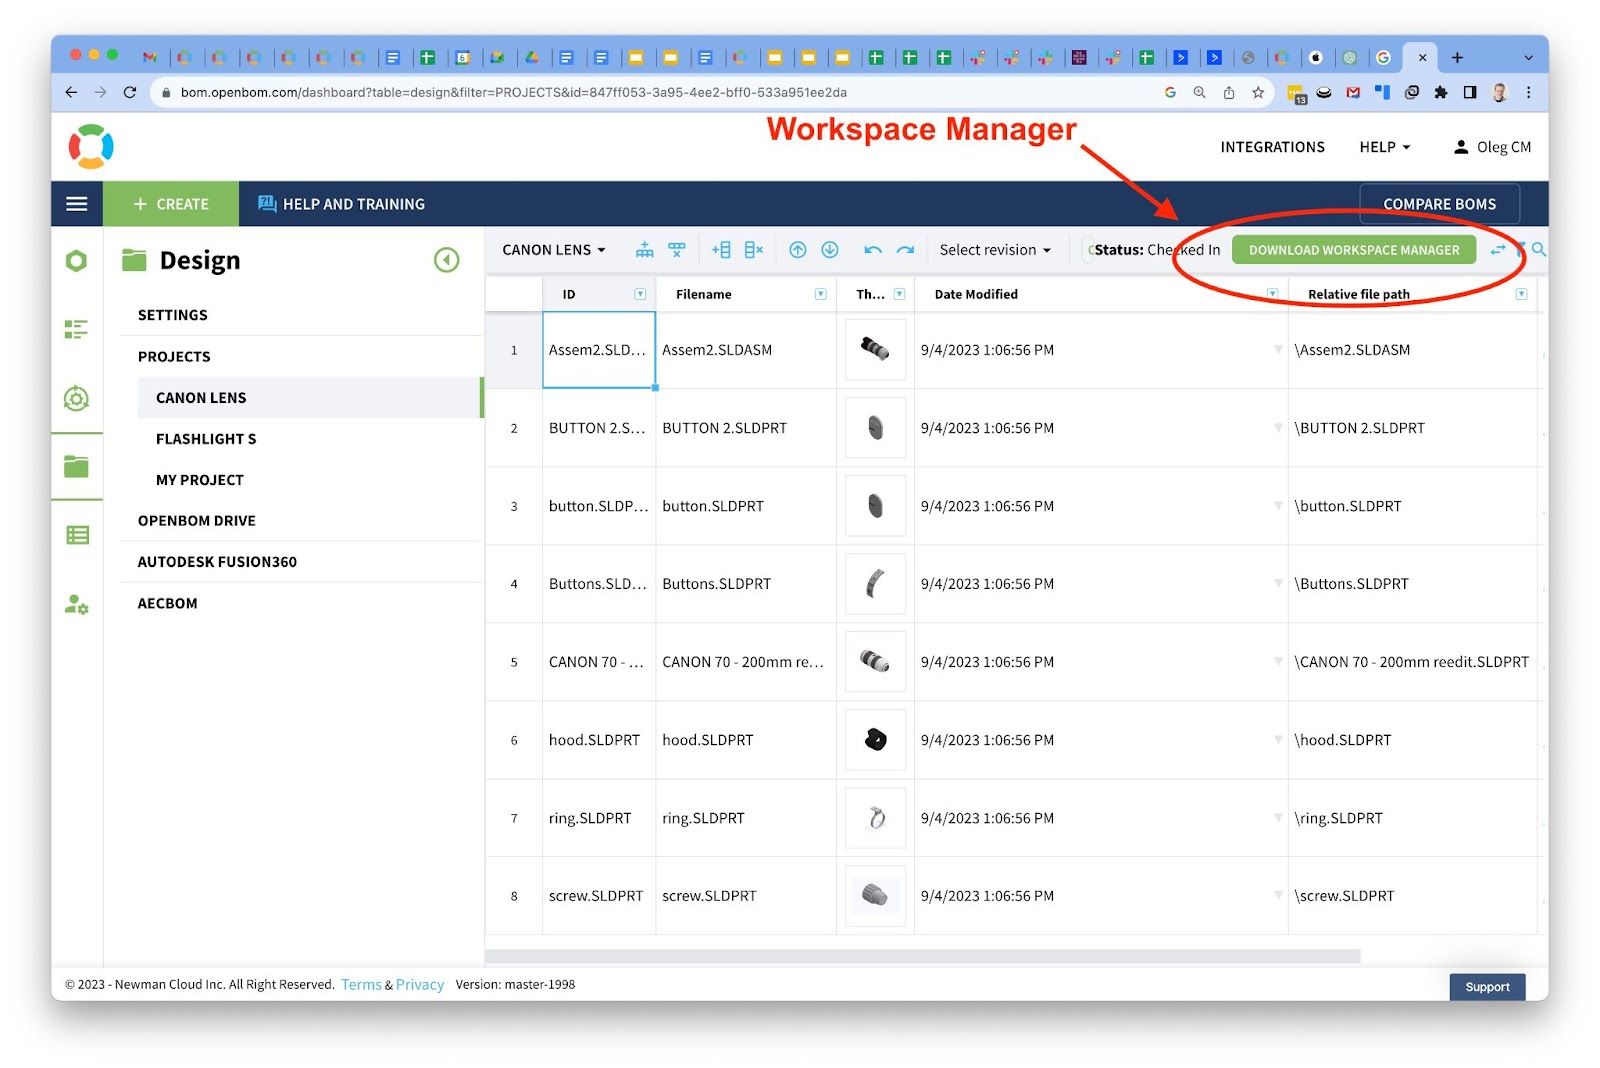Open the Select revision dropdown
Image resolution: width=1600 pixels, height=1068 pixels.
pos(995,250)
